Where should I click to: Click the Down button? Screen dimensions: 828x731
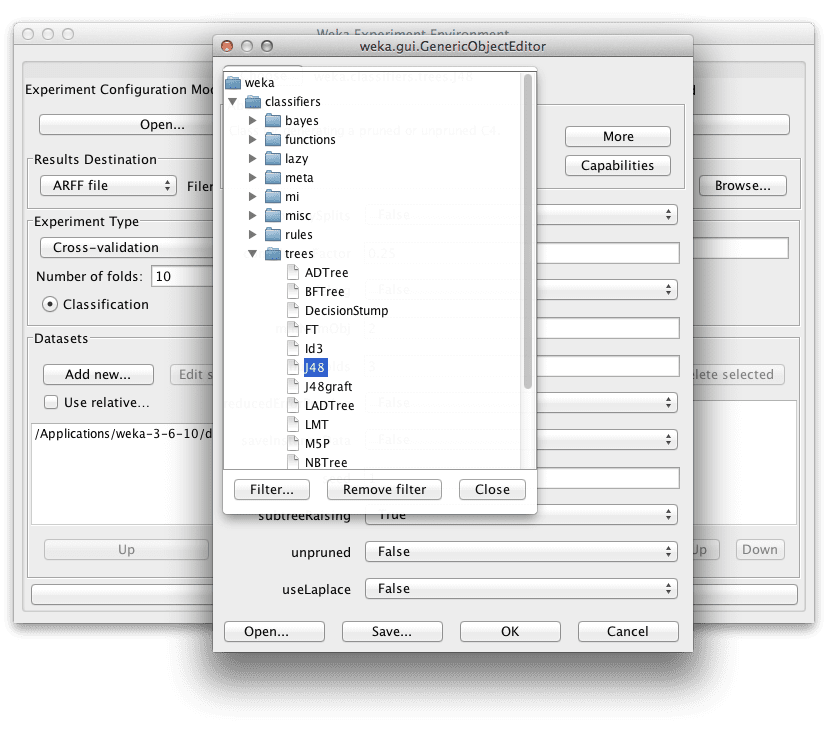760,550
